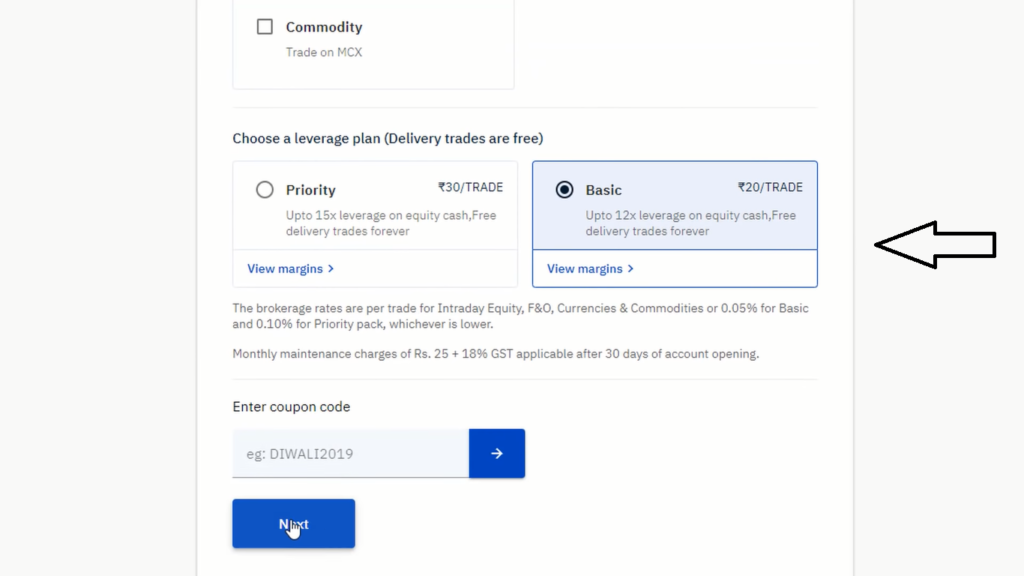Screen dimensions: 1024x576
Task: Focus the coupon code input field
Action: pos(351,453)
